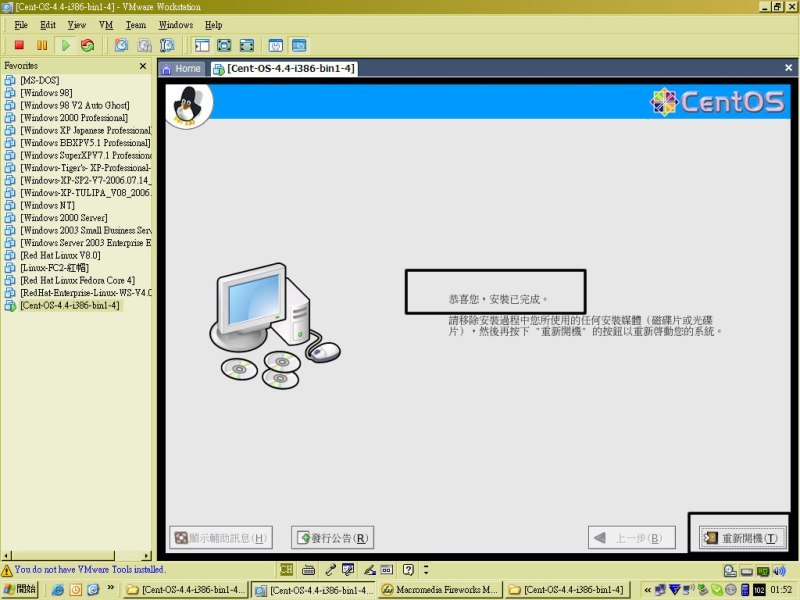Image resolution: width=800 pixels, height=600 pixels.
Task: Open the File menu
Action: tap(21, 24)
